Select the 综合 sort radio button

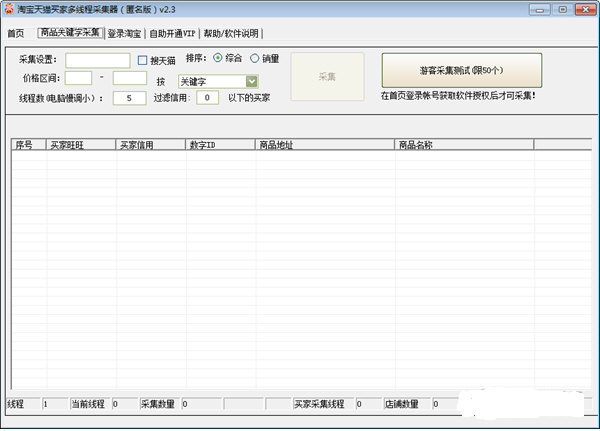click(217, 58)
